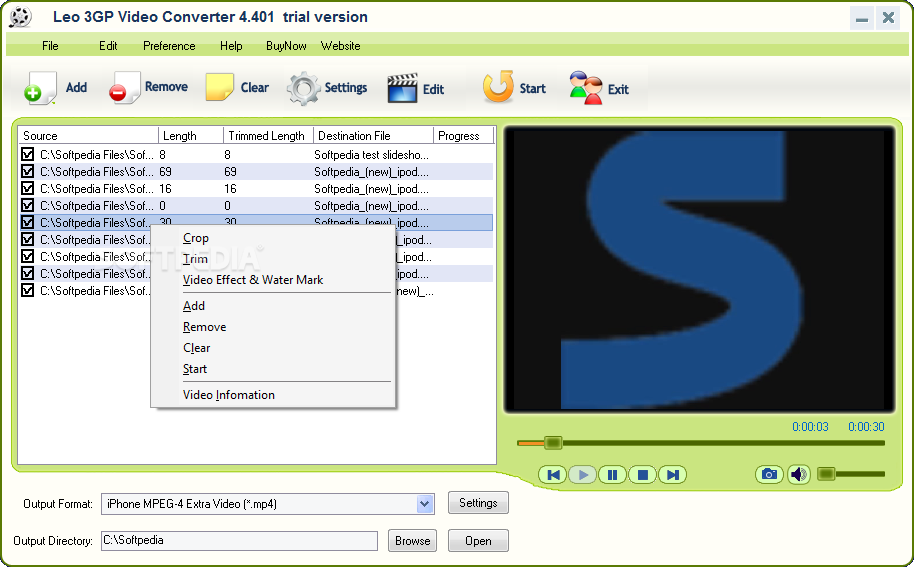
Task: Take a snapshot with the camera icon
Action: (769, 474)
